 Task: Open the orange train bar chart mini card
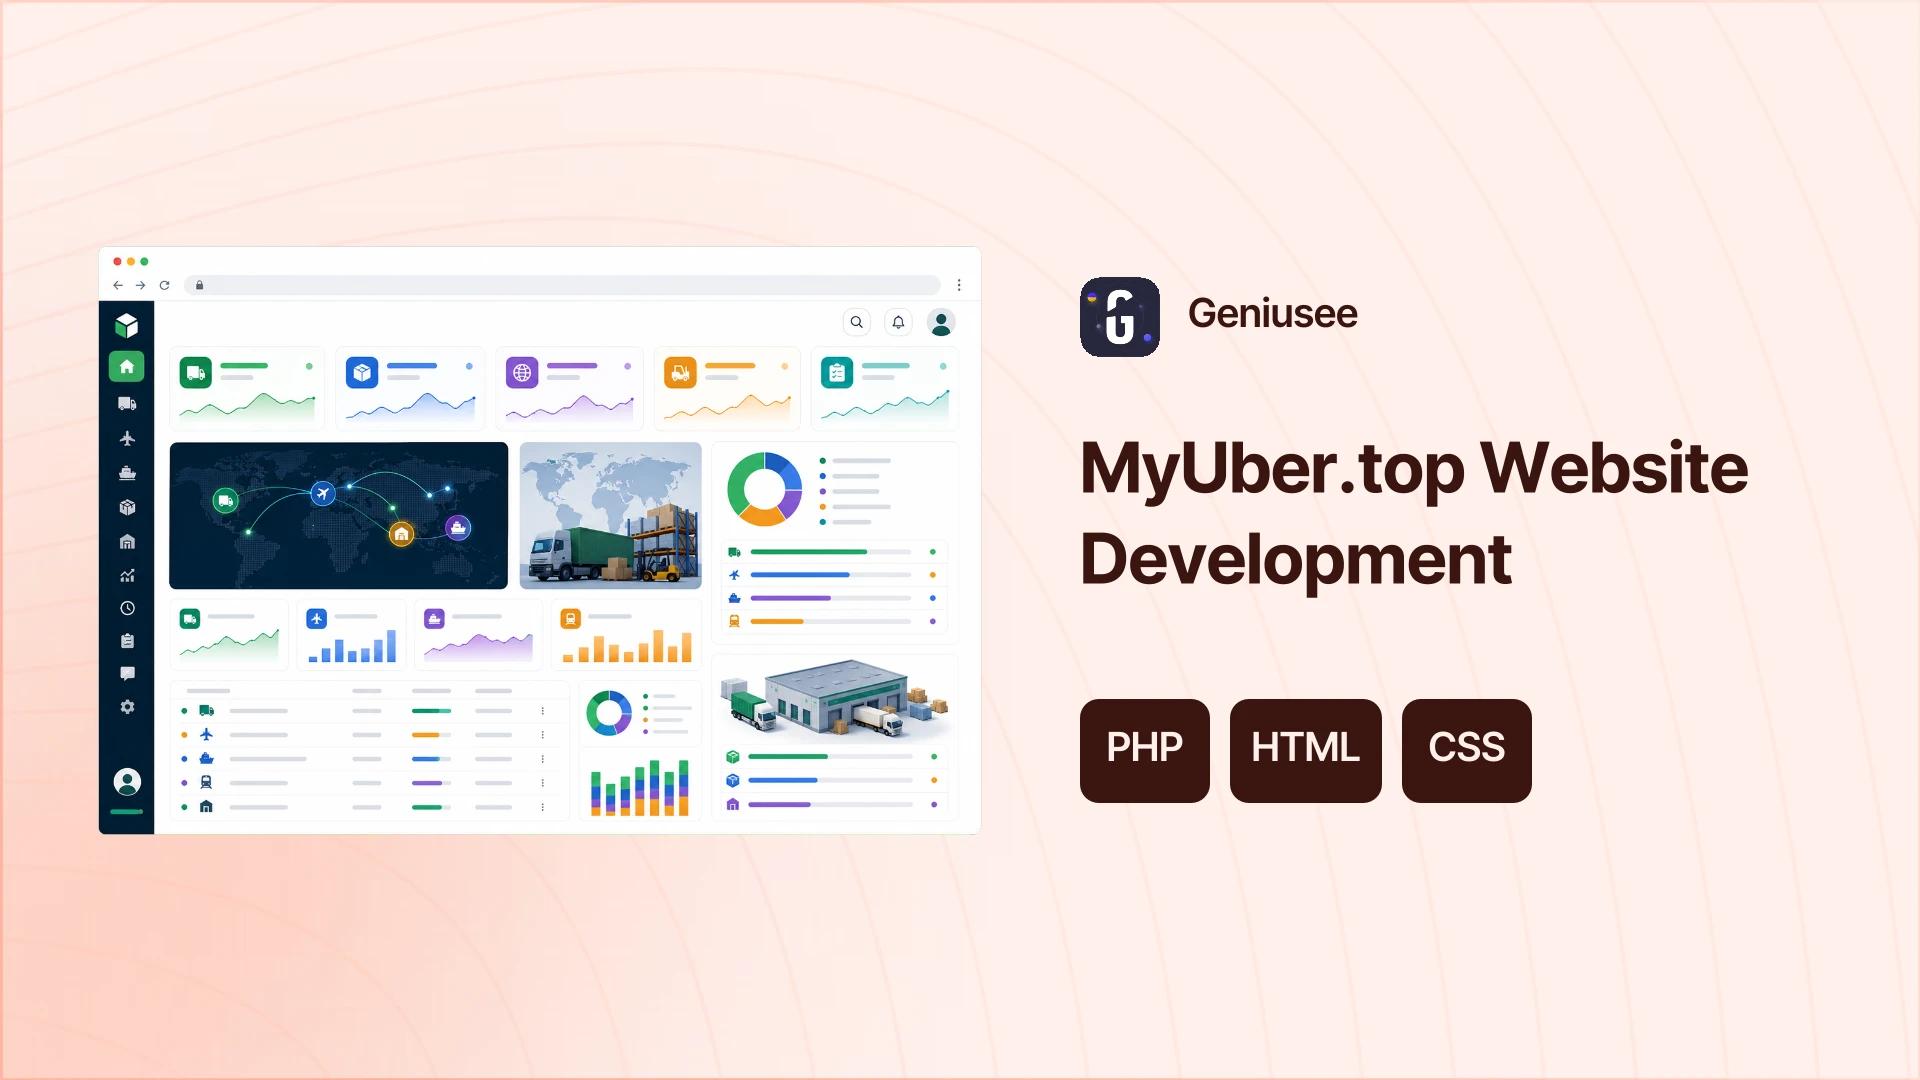pyautogui.click(x=627, y=635)
